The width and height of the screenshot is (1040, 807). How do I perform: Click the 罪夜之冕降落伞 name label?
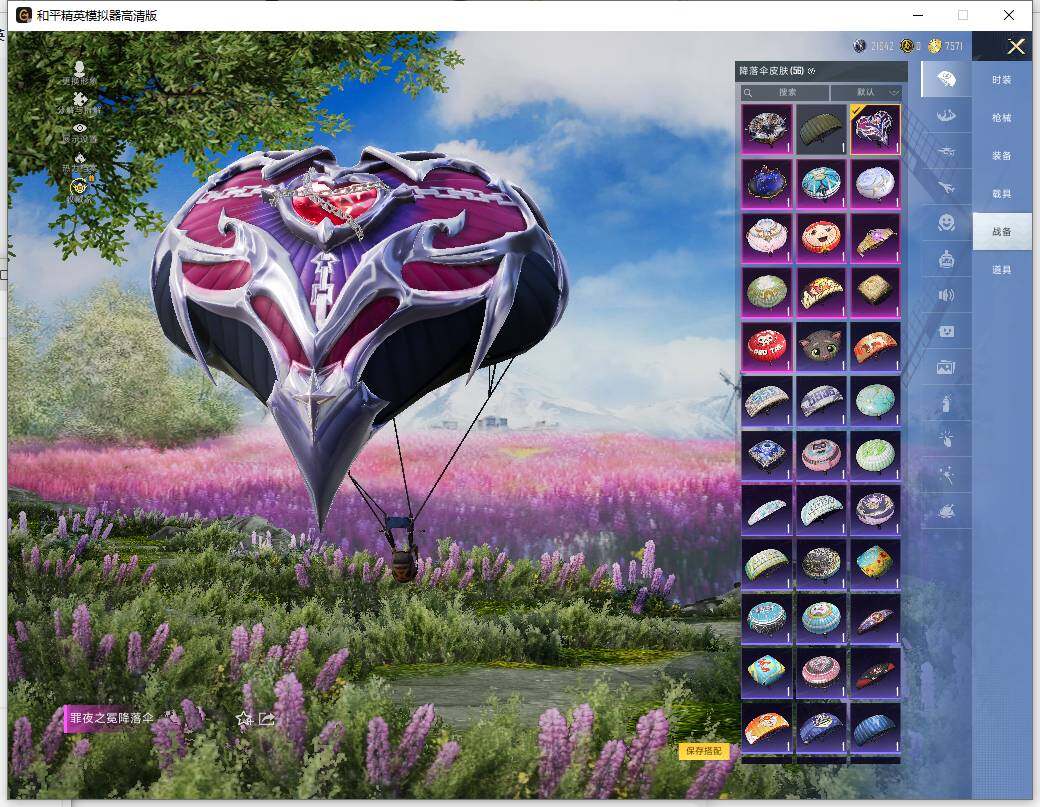pyautogui.click(x=111, y=718)
